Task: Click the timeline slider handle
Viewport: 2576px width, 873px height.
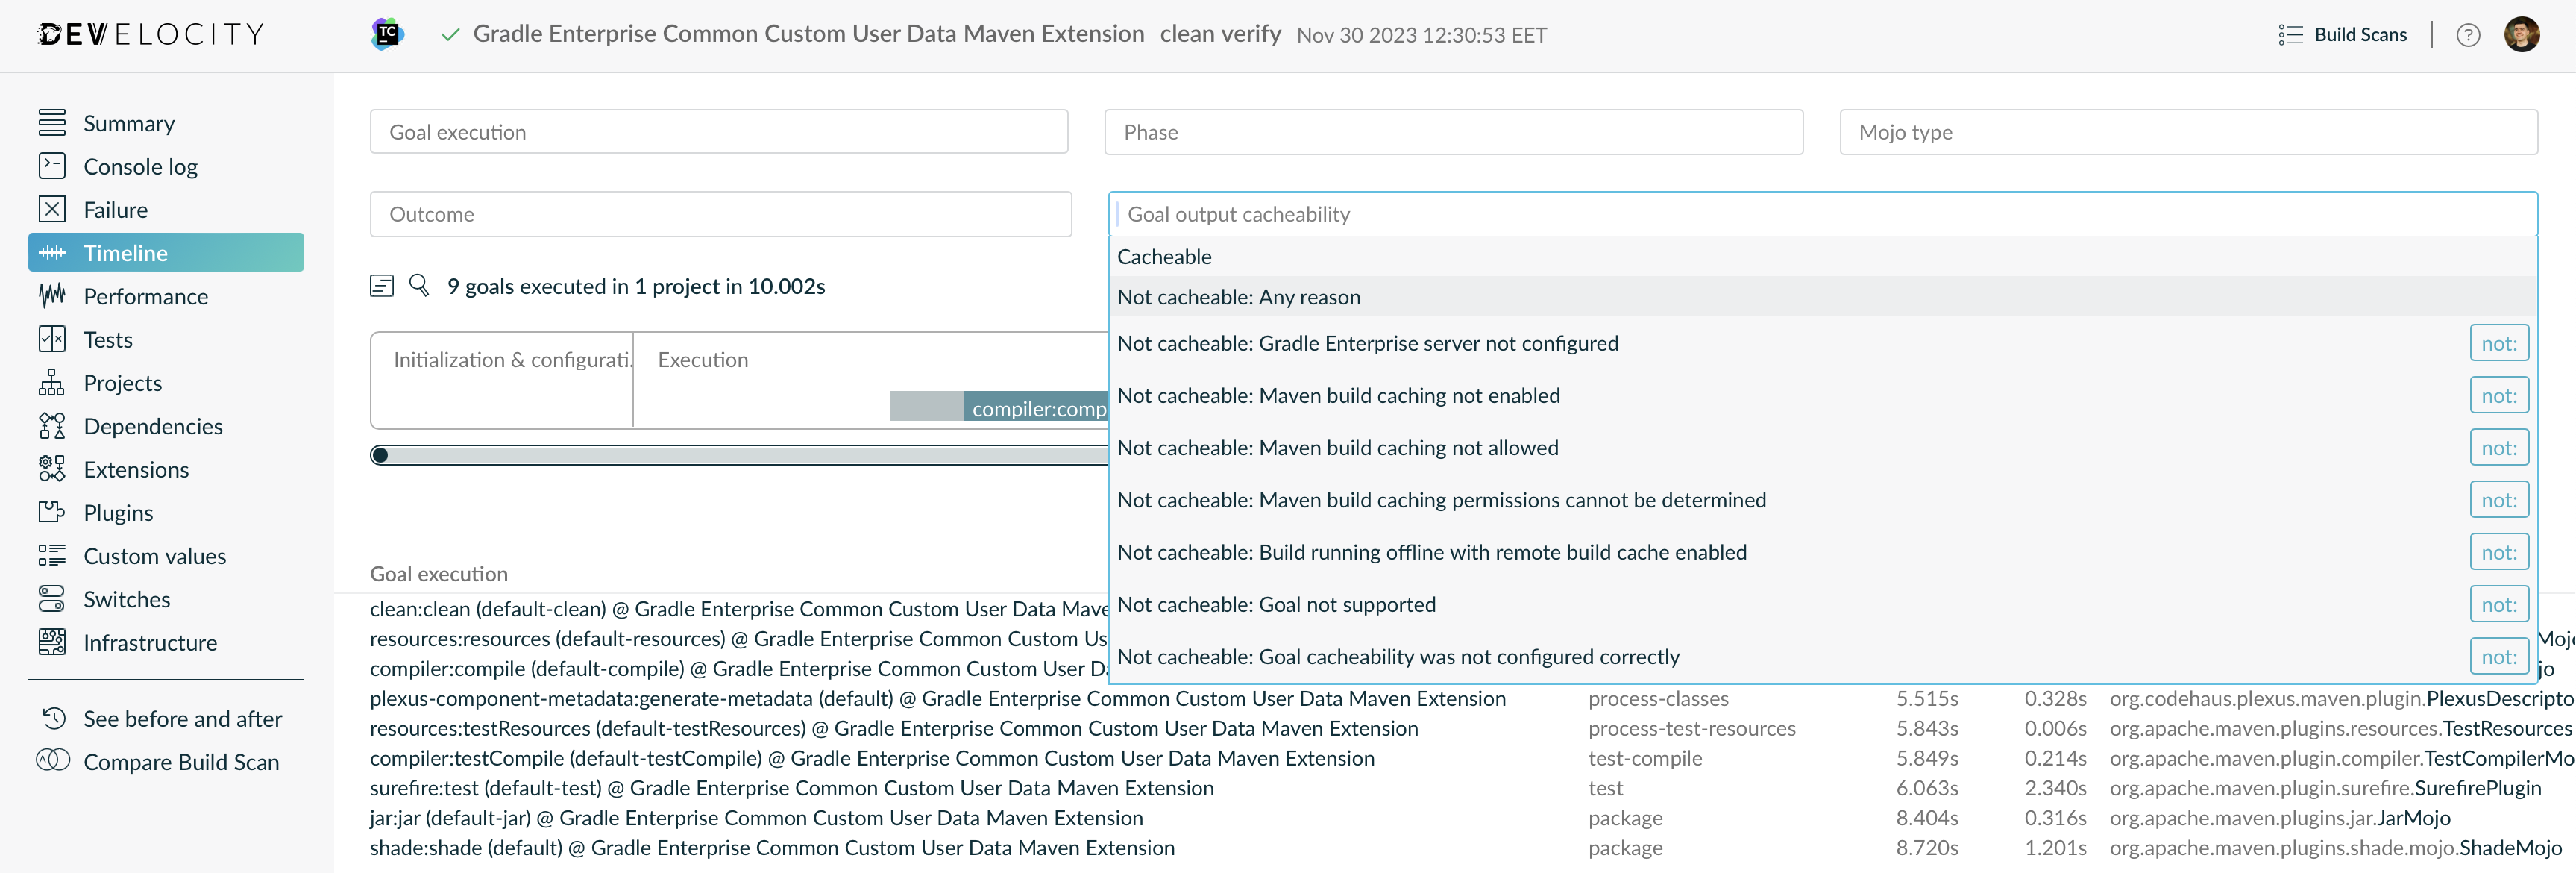Action: 380,456
